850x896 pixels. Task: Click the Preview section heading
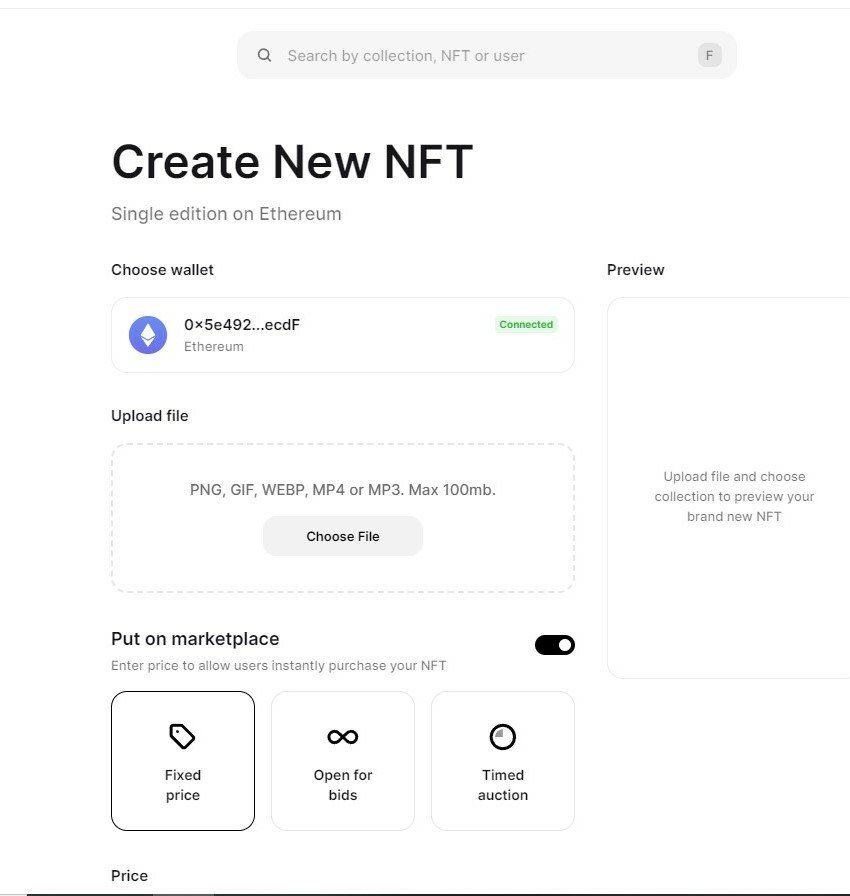[635, 270]
